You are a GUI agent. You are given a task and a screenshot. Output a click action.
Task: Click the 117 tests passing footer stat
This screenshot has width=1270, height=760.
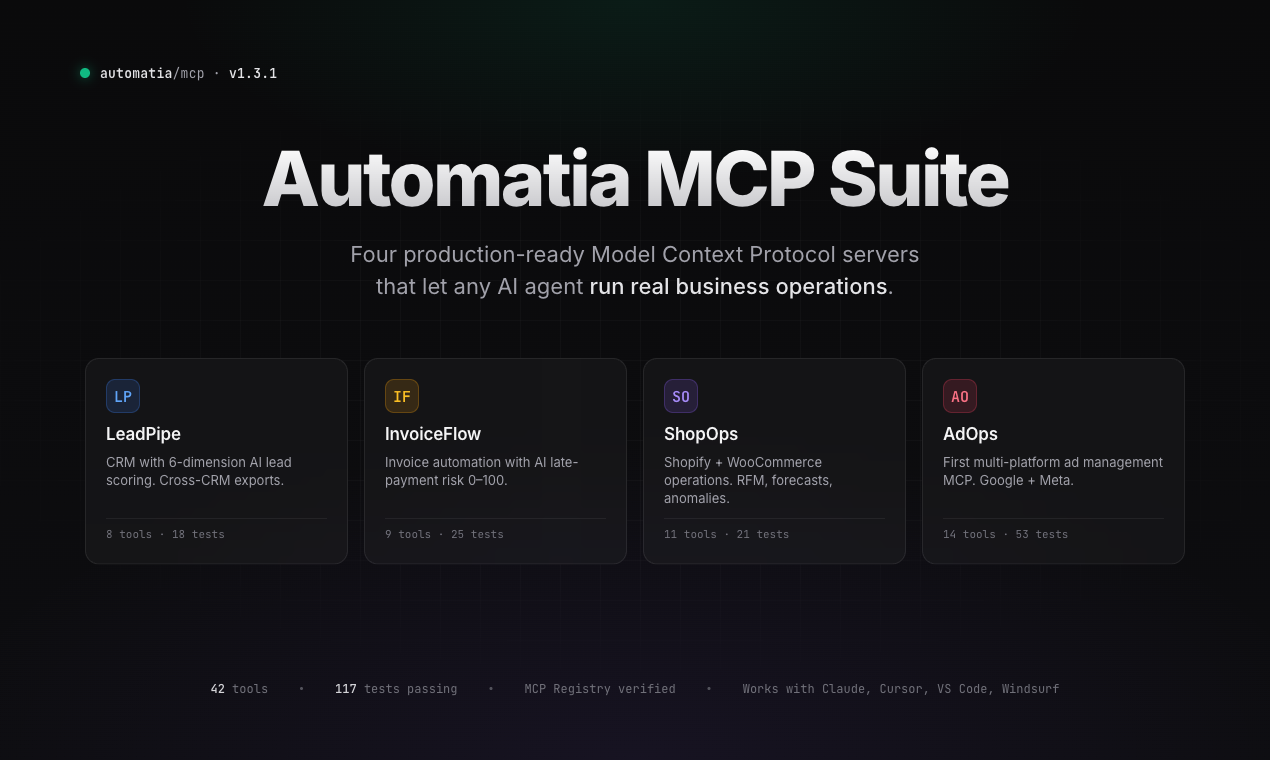396,688
